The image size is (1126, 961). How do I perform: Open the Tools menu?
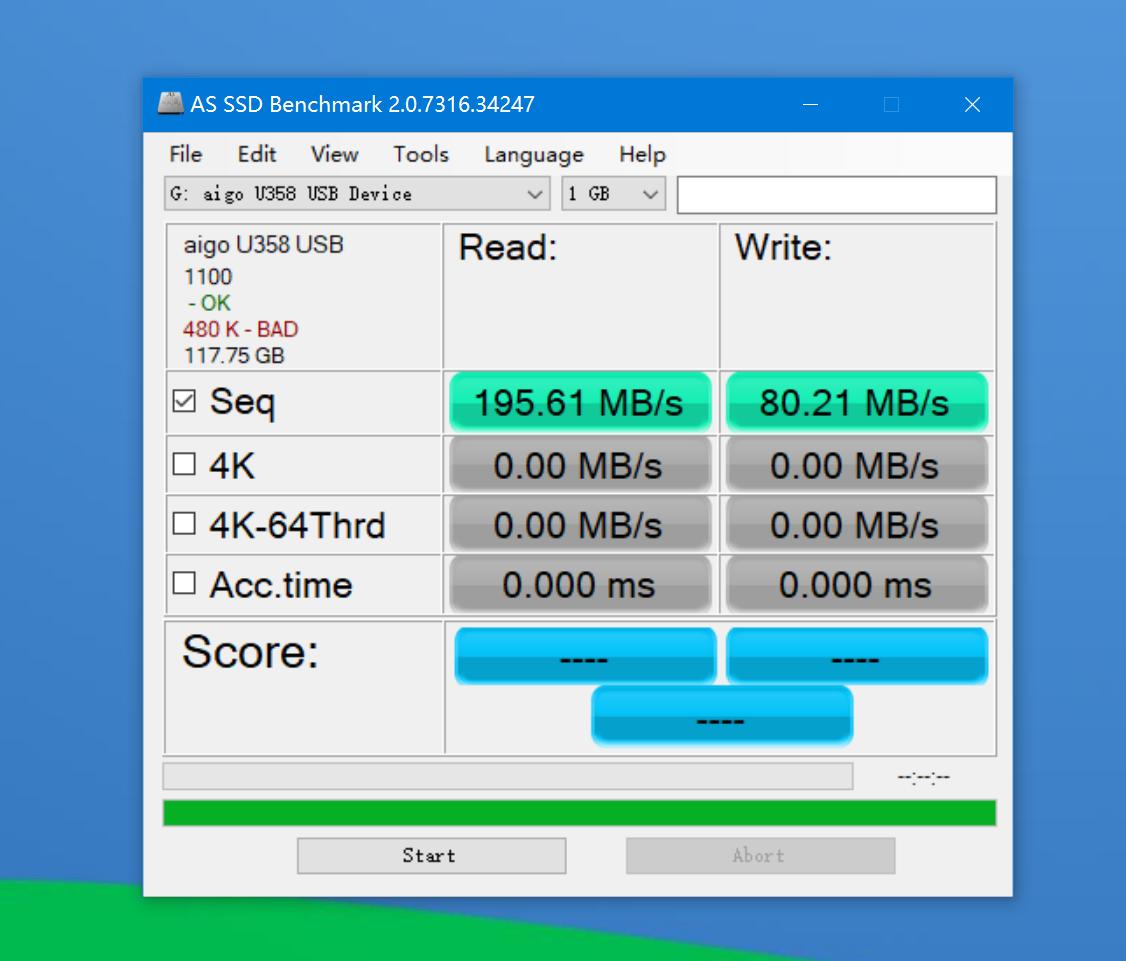(x=421, y=154)
